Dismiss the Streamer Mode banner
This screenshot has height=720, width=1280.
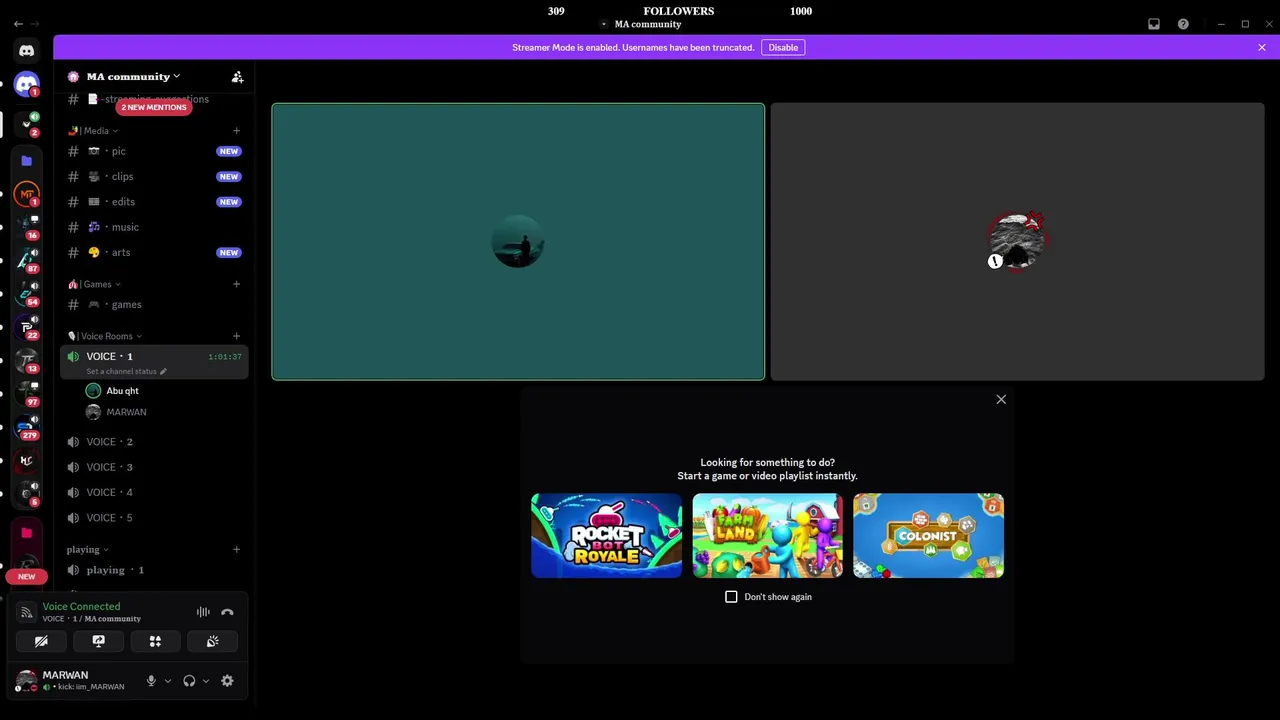point(1262,47)
